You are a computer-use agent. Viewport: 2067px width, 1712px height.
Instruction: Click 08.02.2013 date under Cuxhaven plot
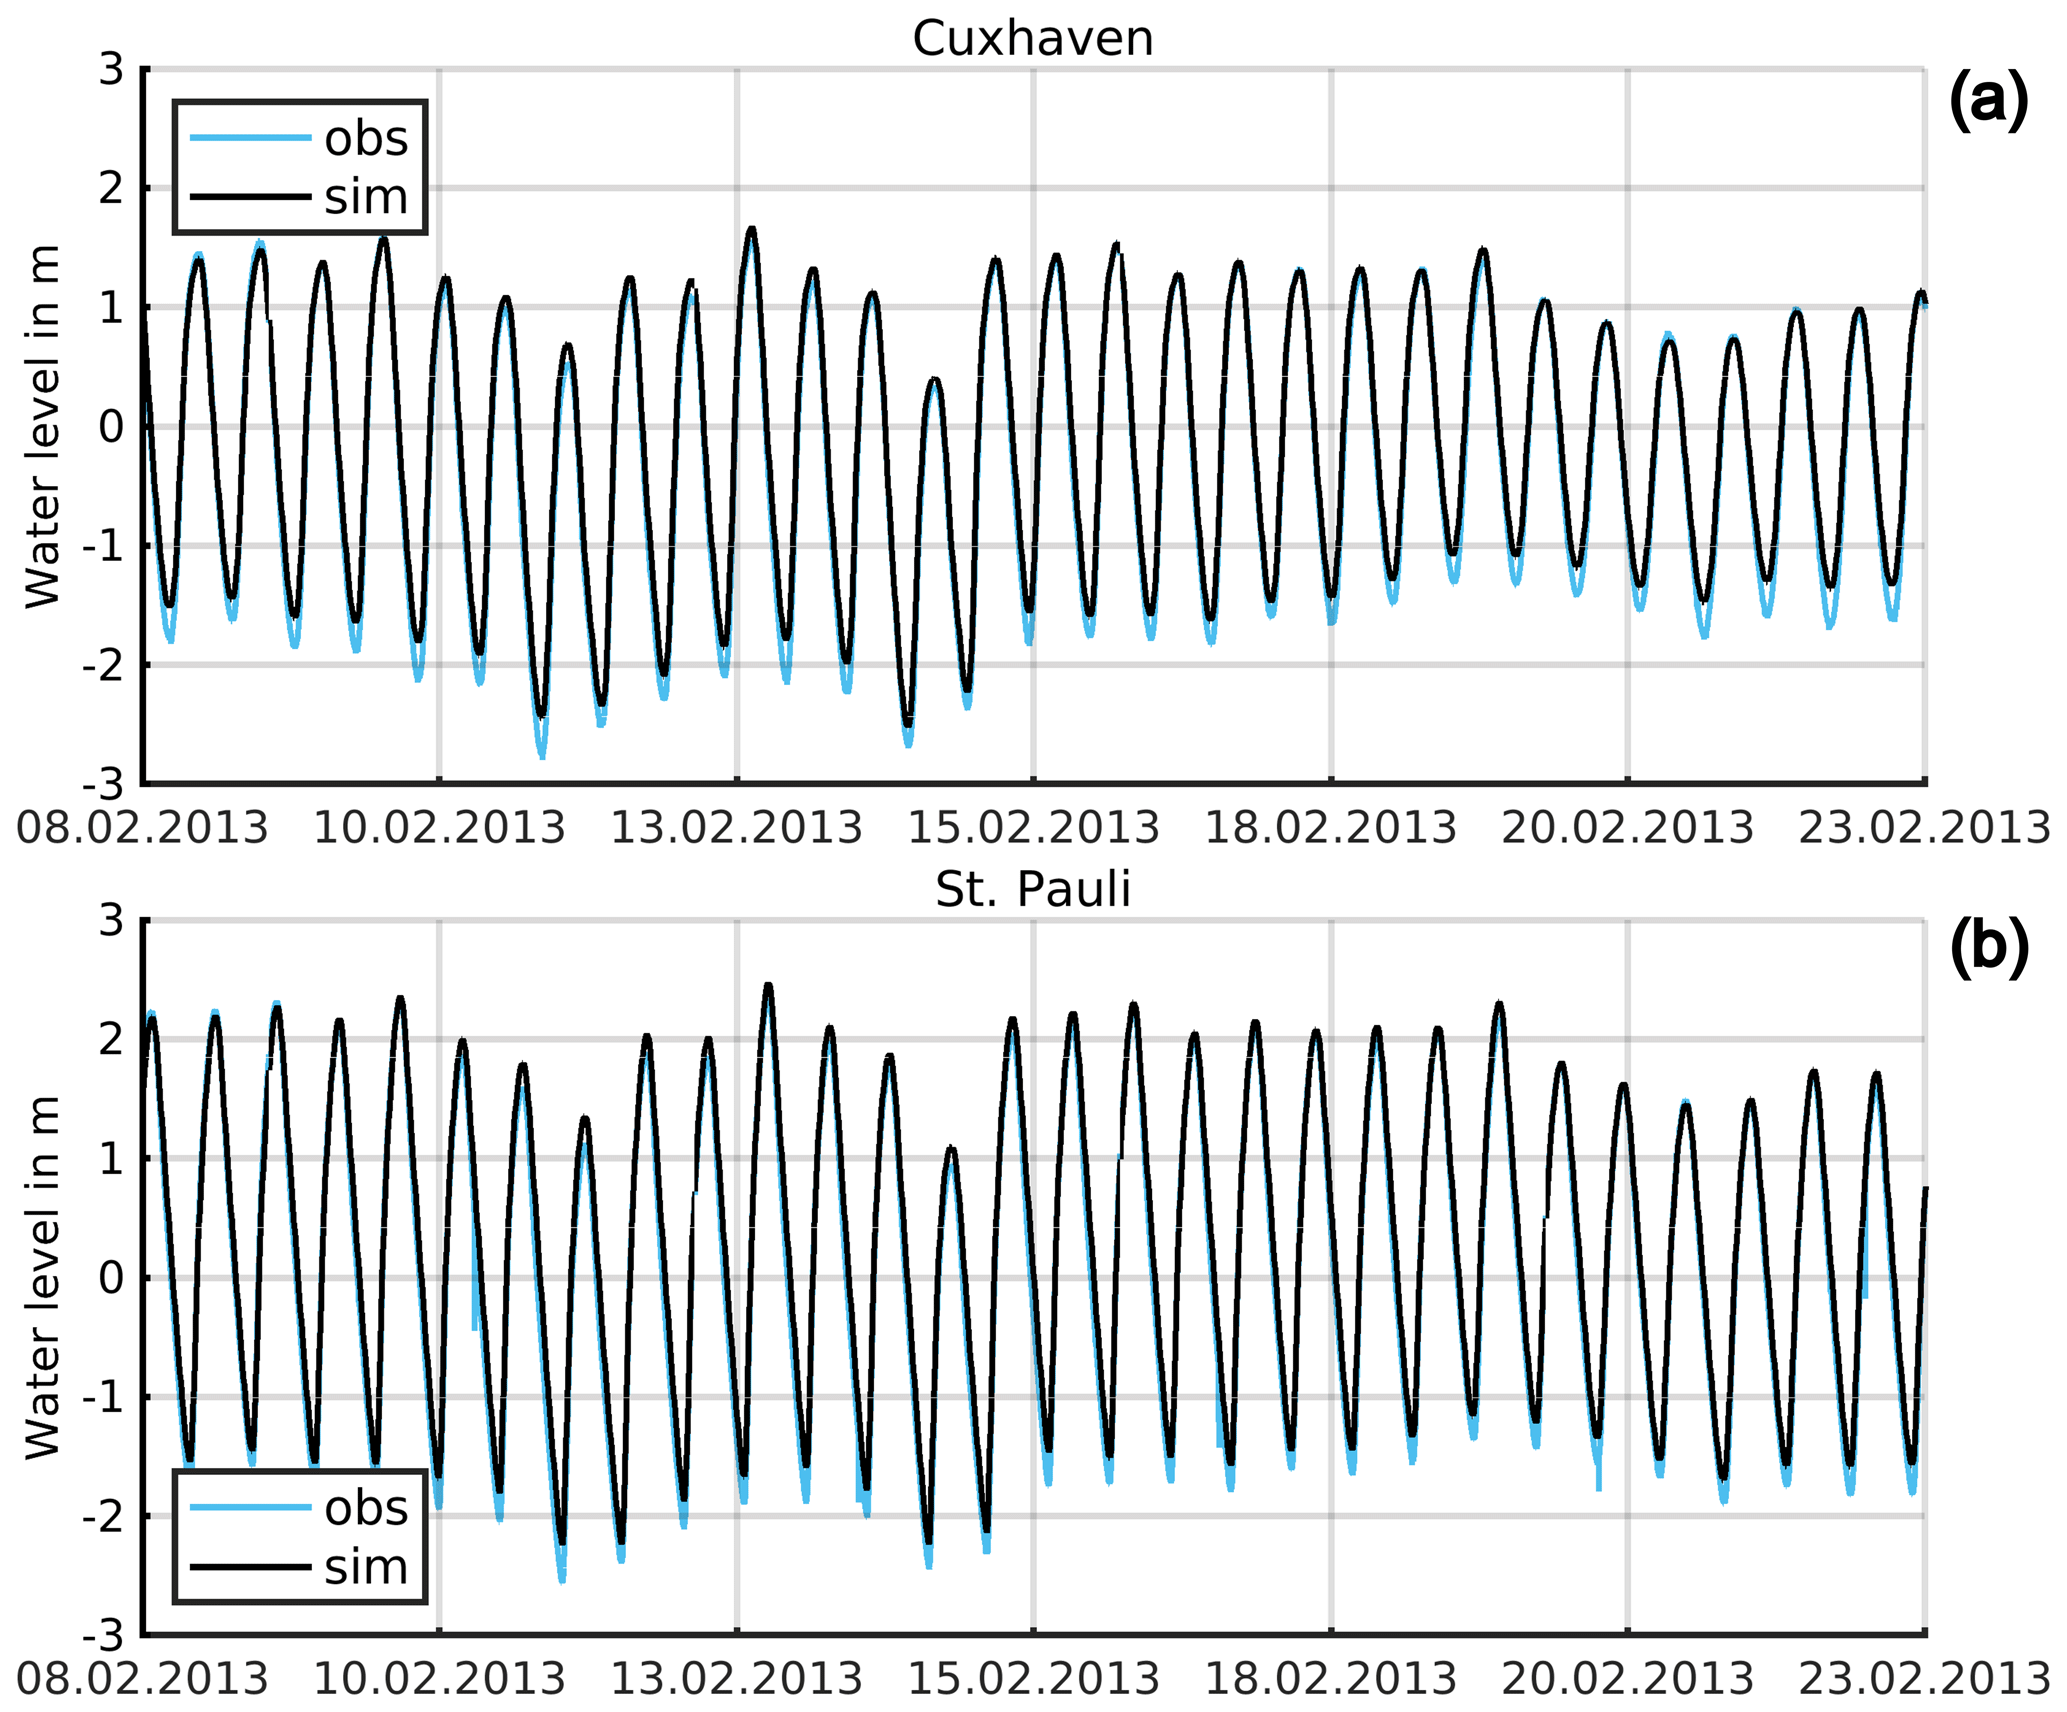[142, 828]
